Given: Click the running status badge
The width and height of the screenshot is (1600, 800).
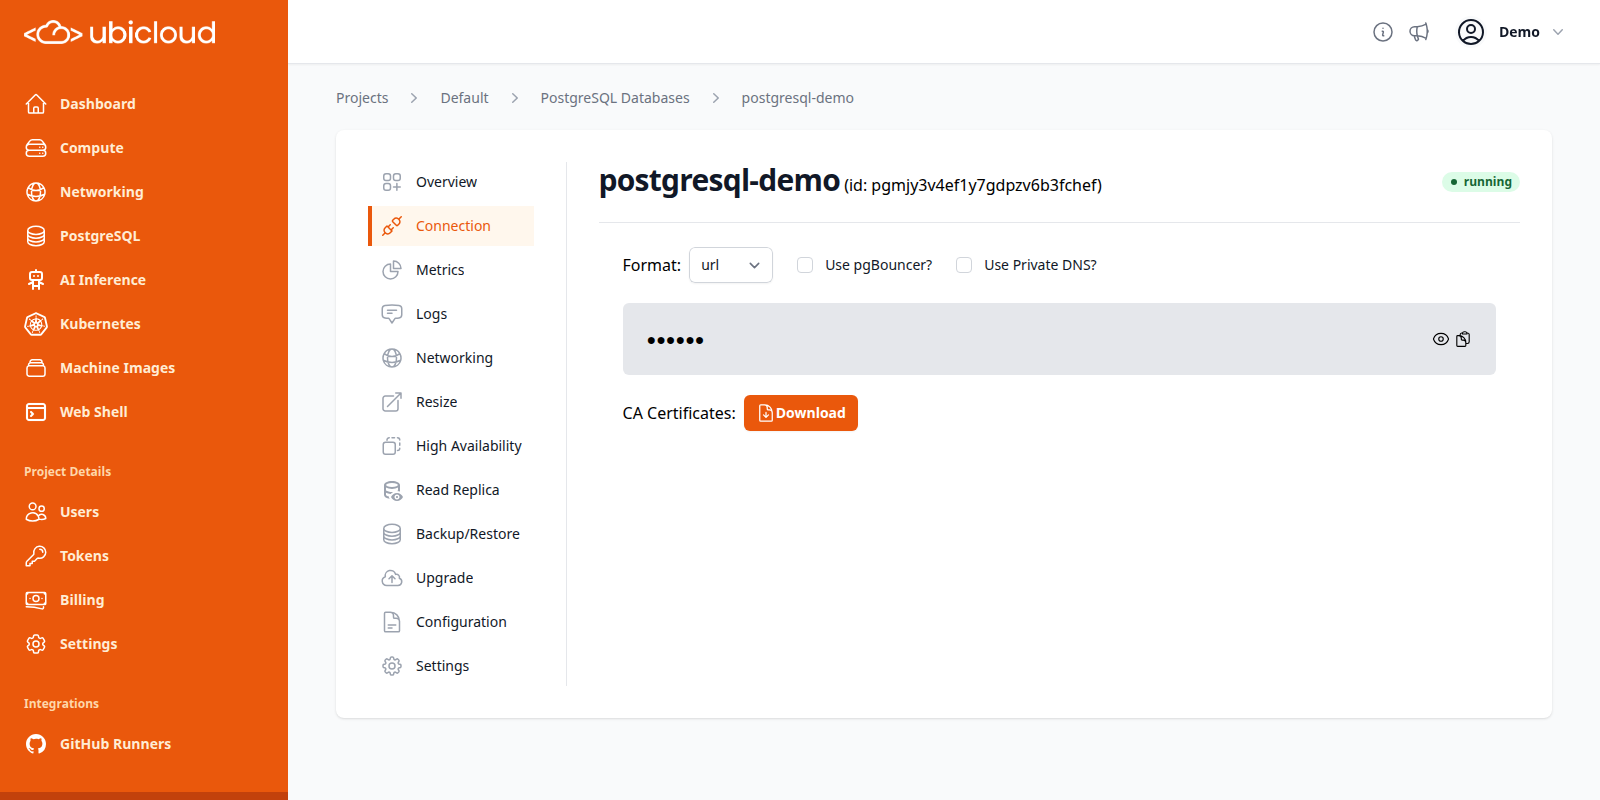Looking at the screenshot, I should point(1481,182).
